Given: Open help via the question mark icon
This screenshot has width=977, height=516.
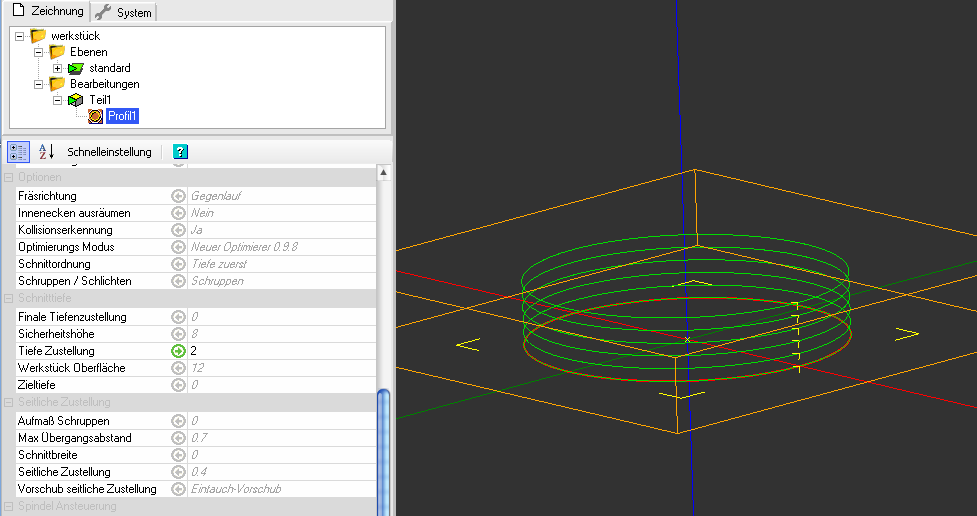Looking at the screenshot, I should [x=180, y=152].
